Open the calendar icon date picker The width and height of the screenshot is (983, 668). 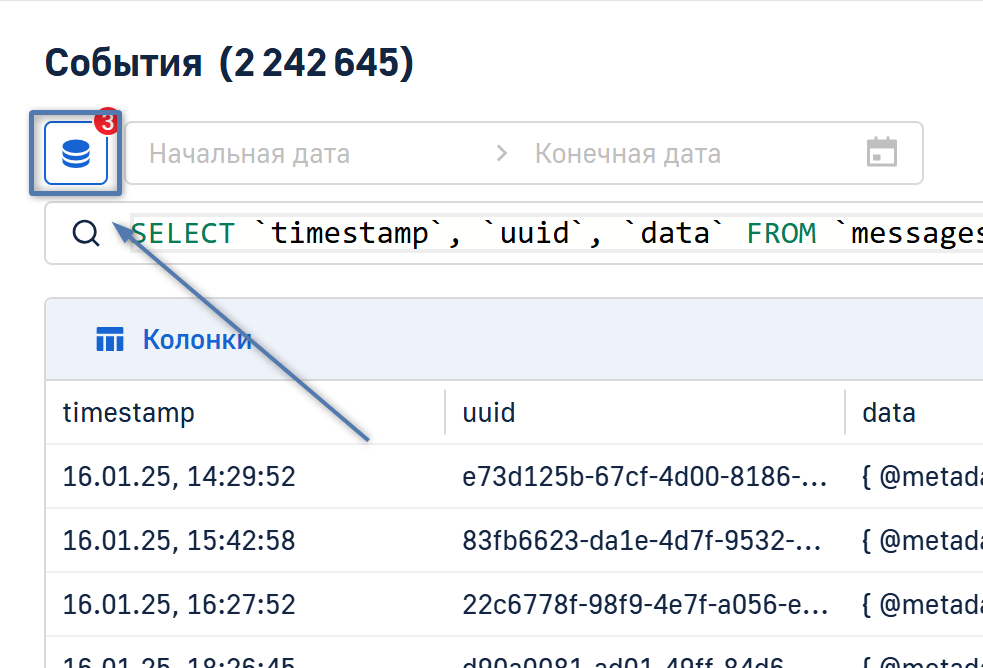tap(881, 153)
